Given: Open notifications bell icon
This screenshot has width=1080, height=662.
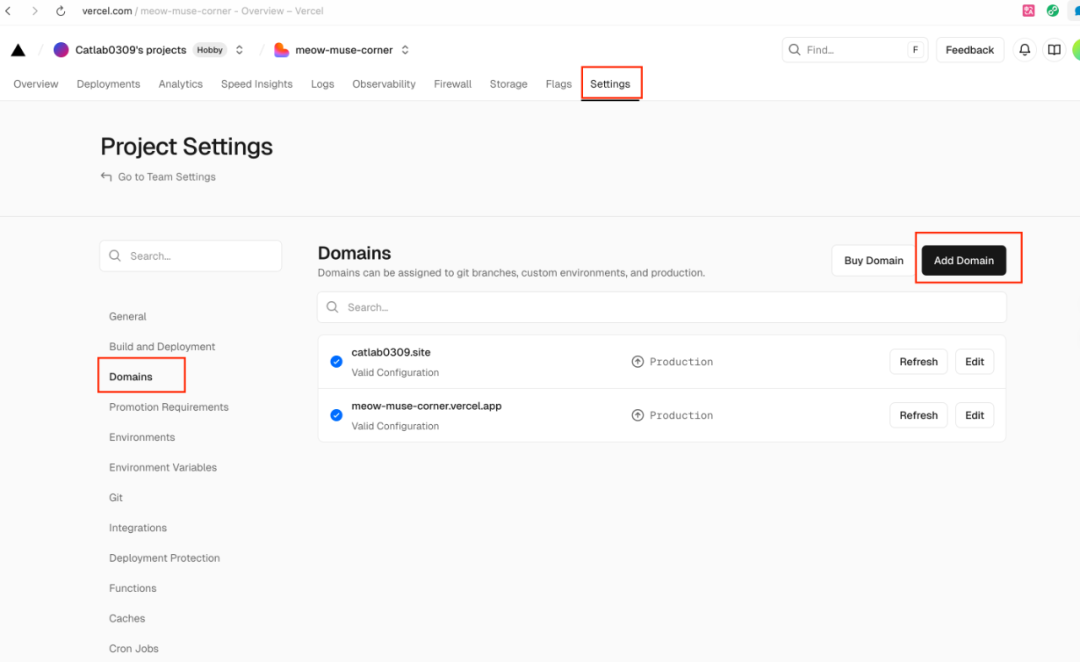Looking at the screenshot, I should coord(1025,50).
